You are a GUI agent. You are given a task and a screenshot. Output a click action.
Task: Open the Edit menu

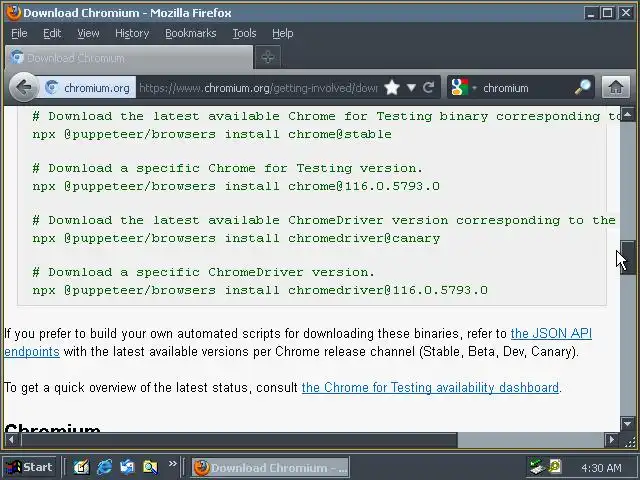52,33
